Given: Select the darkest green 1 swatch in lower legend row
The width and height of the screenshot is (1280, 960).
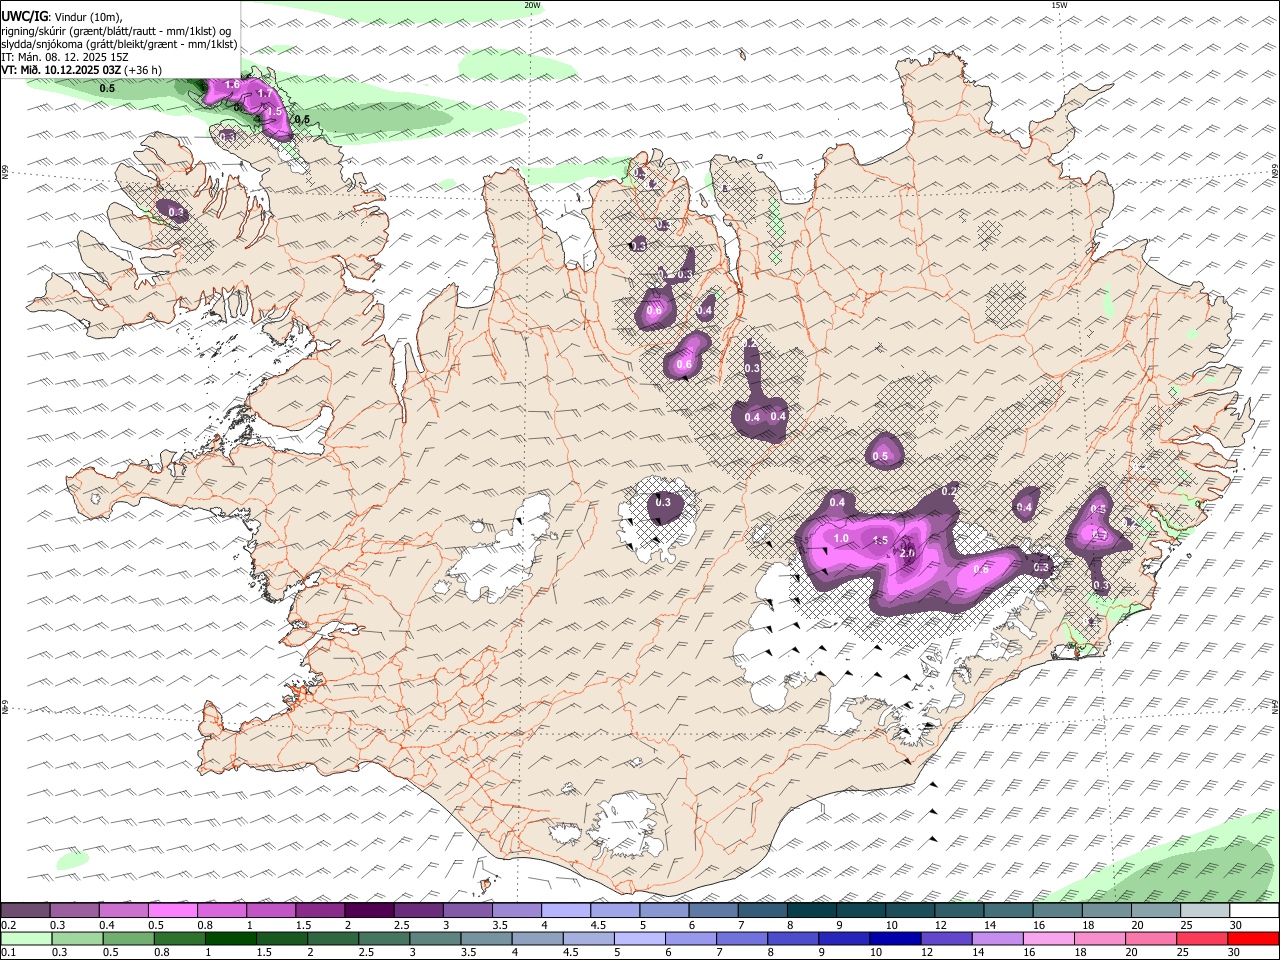Looking at the screenshot, I should point(230,938).
